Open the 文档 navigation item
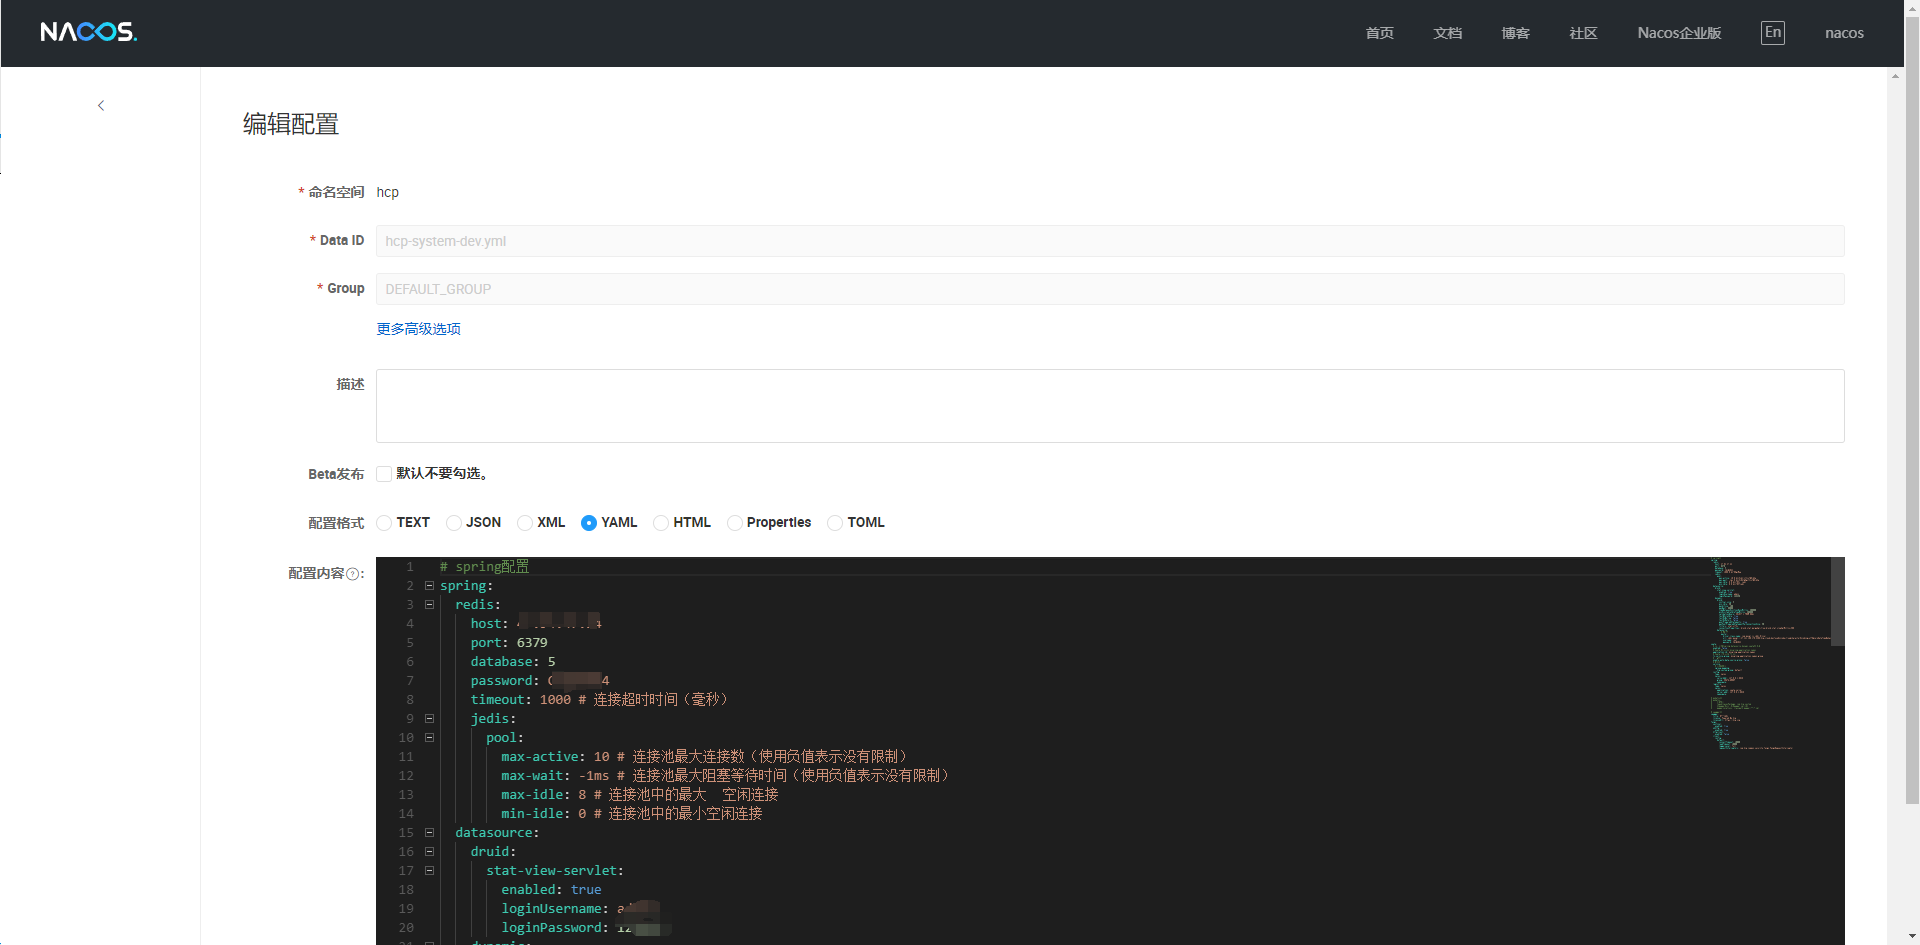Screen dimensions: 1920x945 click(x=1447, y=33)
